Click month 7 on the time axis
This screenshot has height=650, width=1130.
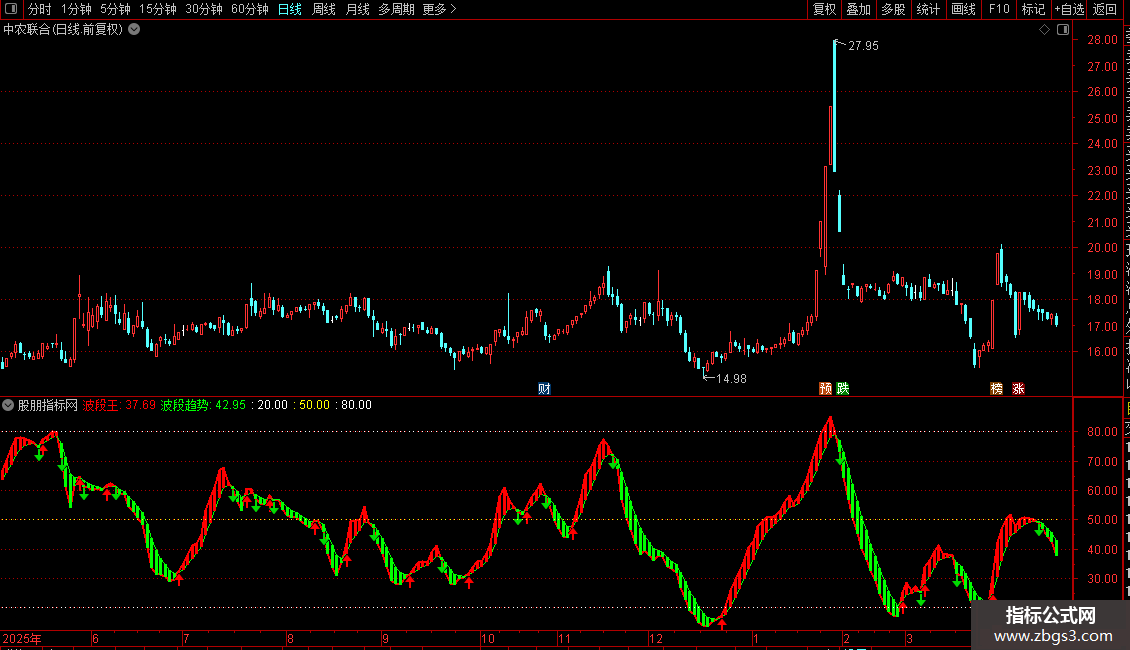pyautogui.click(x=186, y=638)
